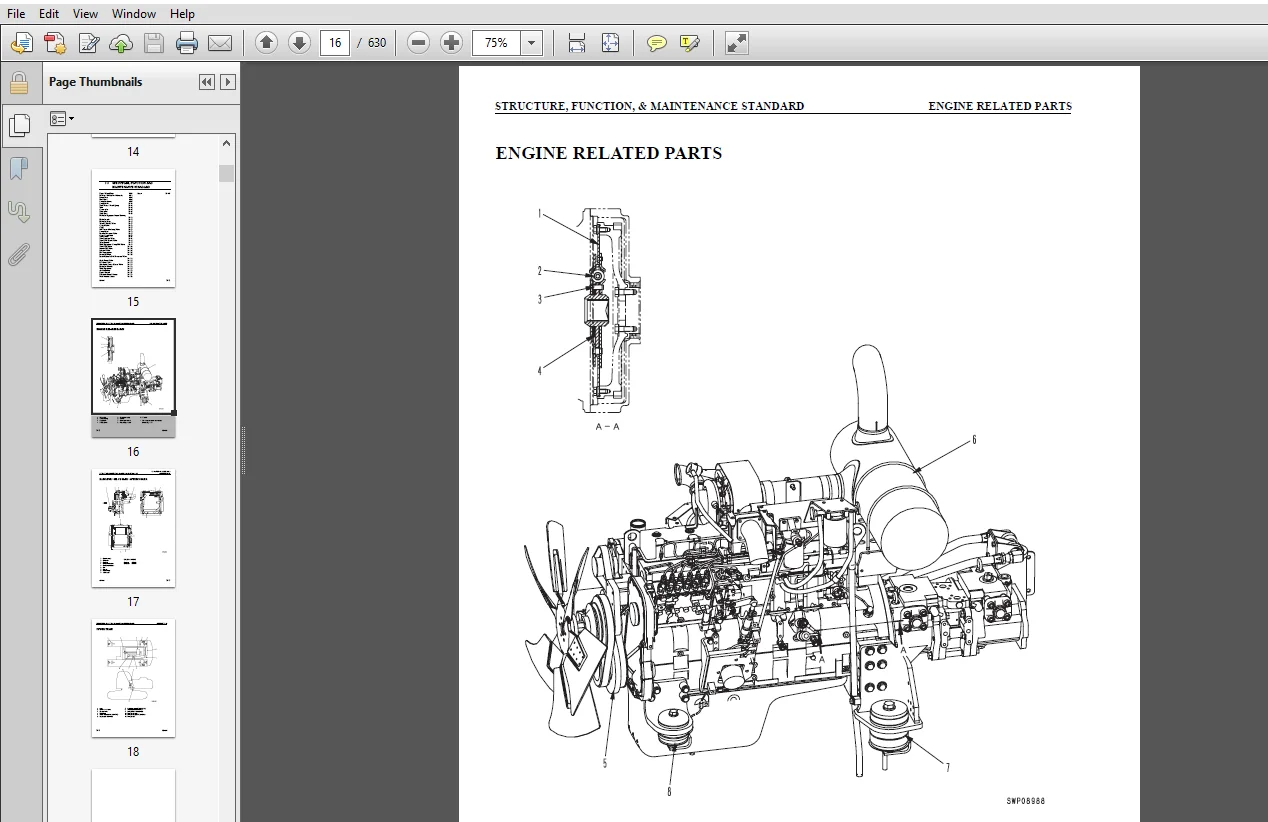Open the Bookmarks panel icon
The width and height of the screenshot is (1268, 822).
tap(19, 168)
